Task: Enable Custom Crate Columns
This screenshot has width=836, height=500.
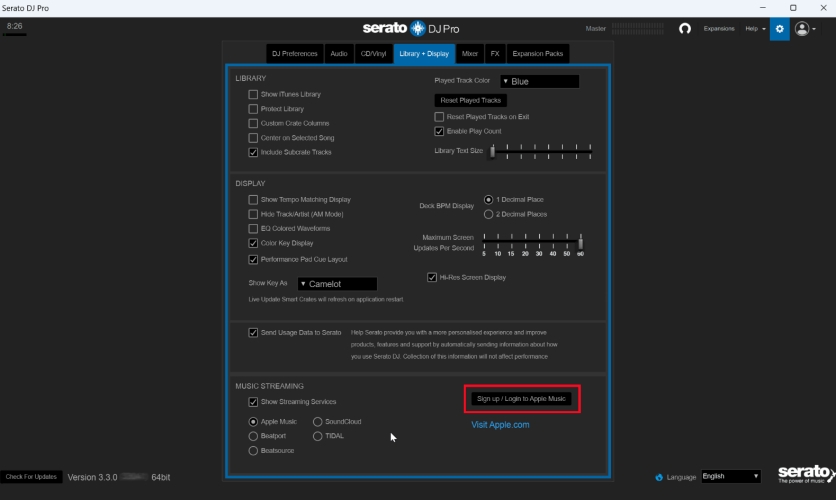Action: (253, 123)
